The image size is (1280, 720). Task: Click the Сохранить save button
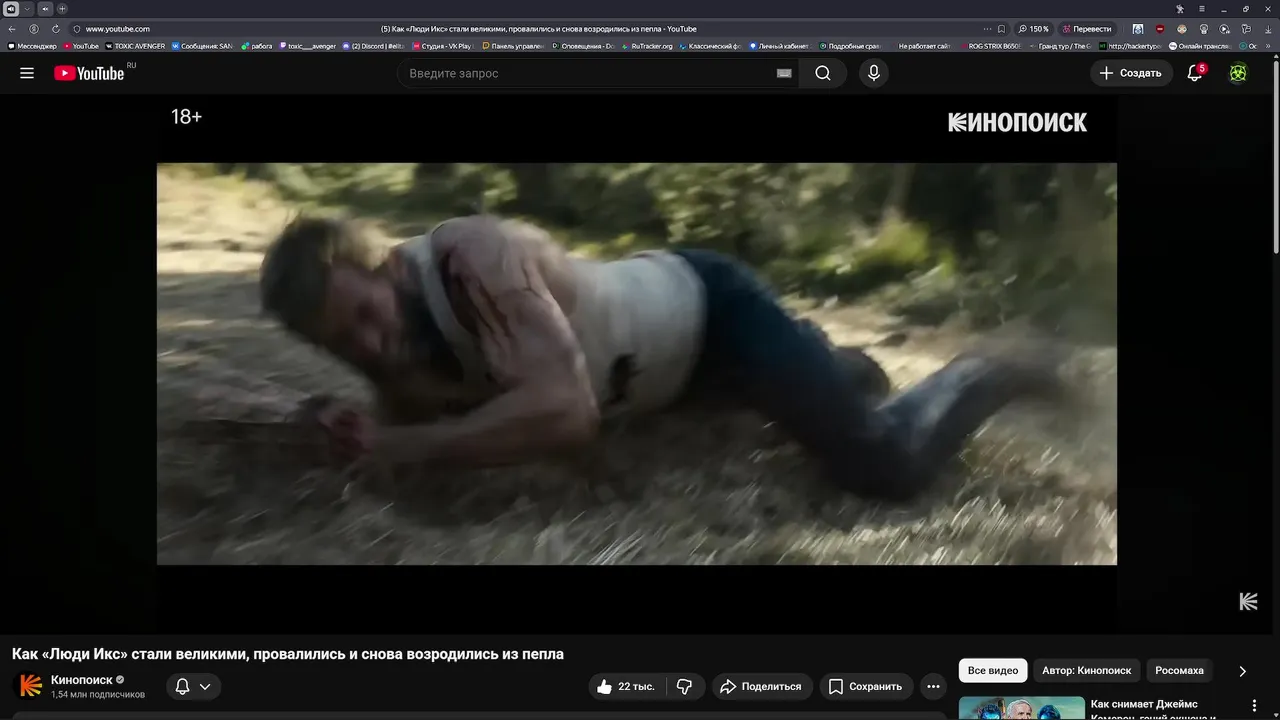pyautogui.click(x=866, y=686)
